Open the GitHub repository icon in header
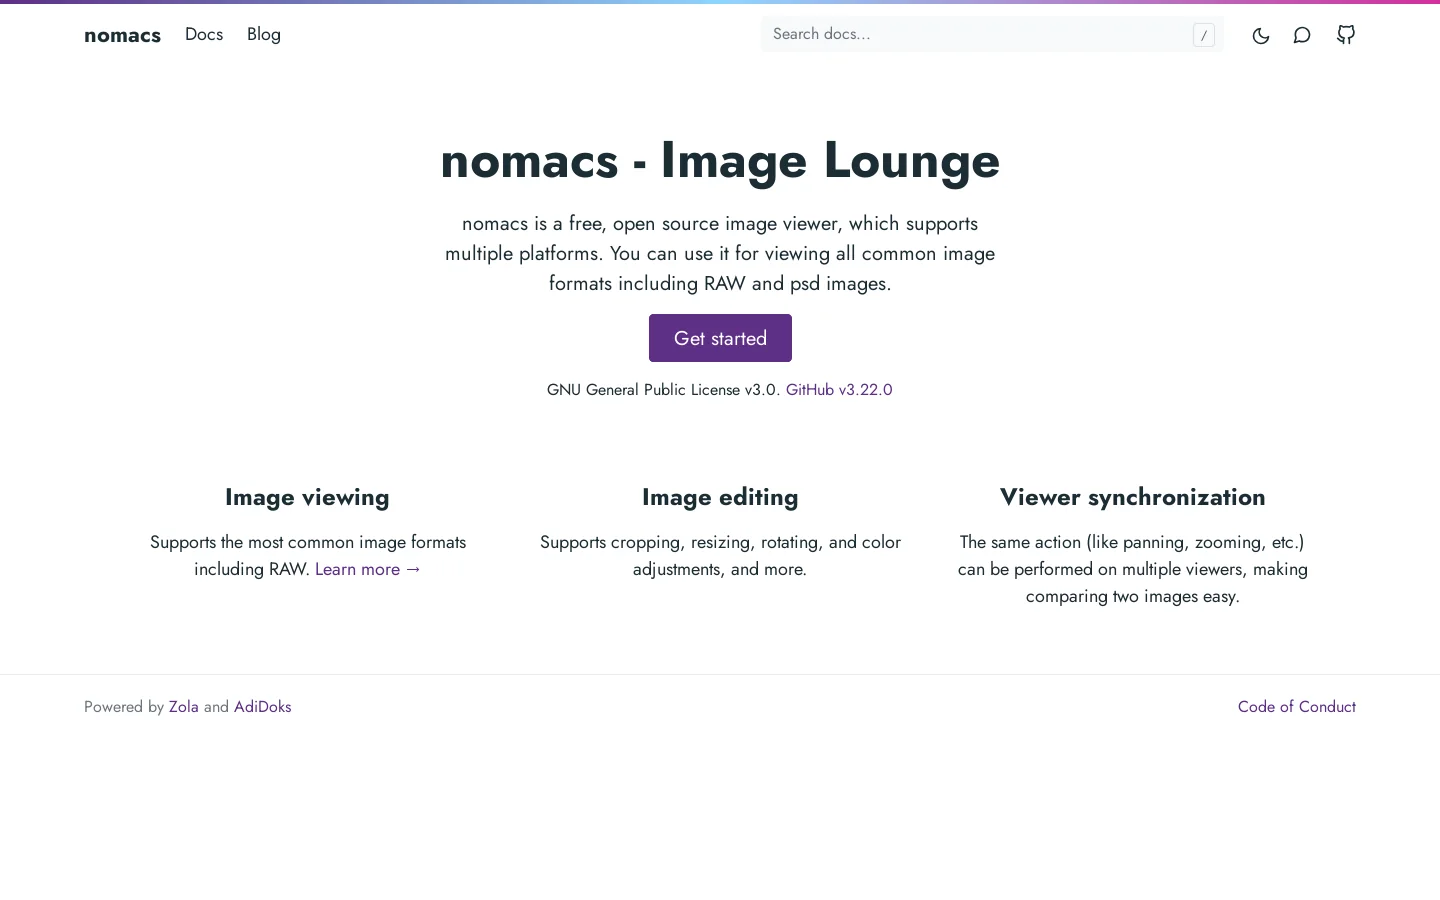The width and height of the screenshot is (1440, 900). [1346, 35]
